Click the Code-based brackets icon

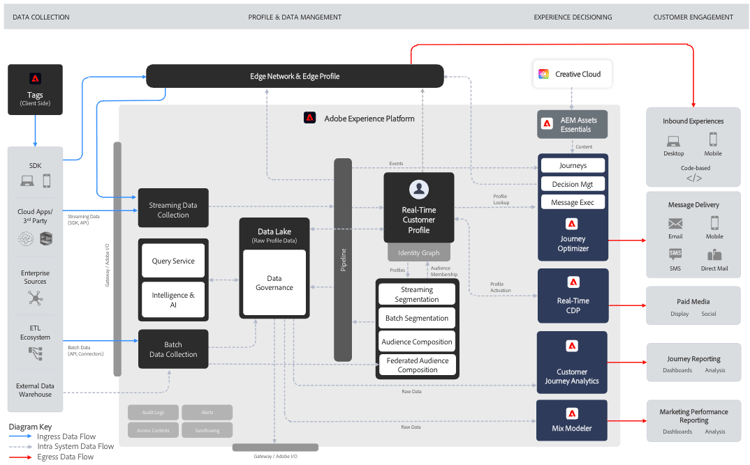click(x=694, y=178)
